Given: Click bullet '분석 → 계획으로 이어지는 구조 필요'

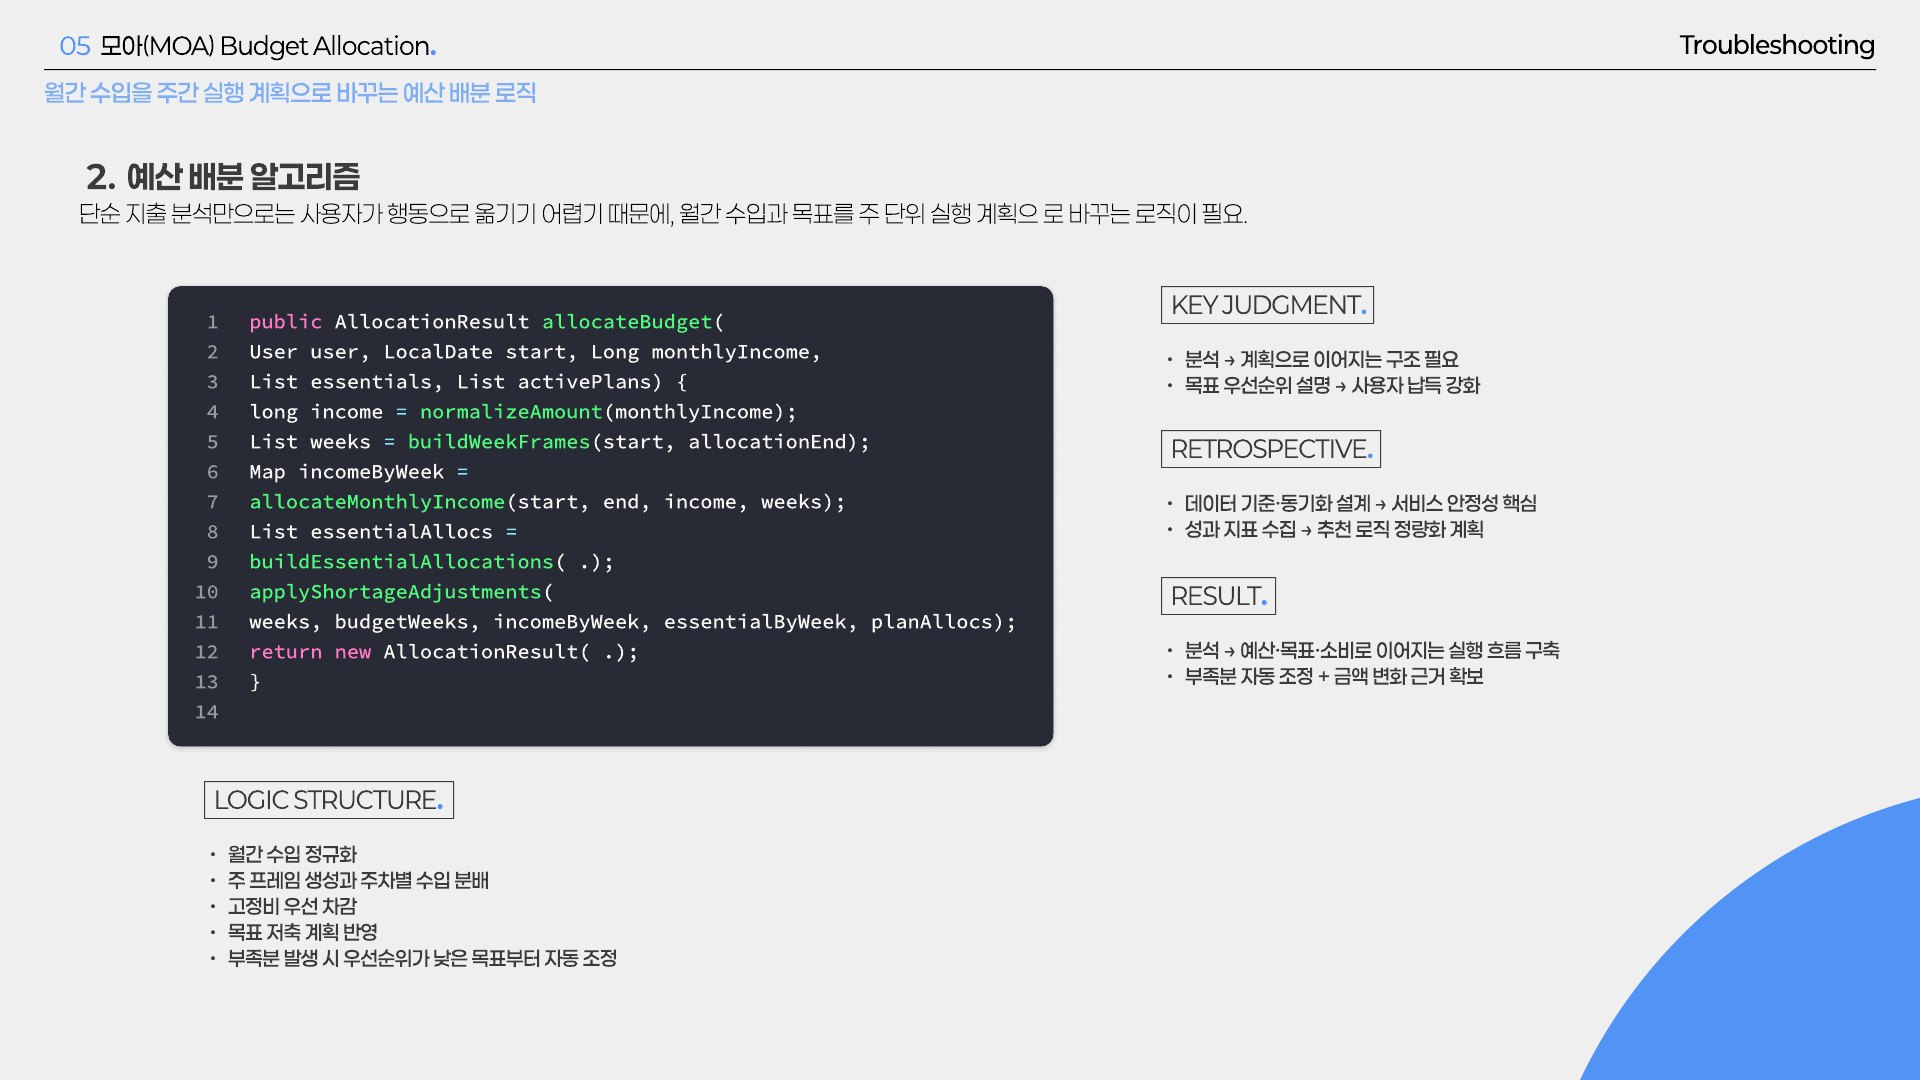Looking at the screenshot, I should click(1321, 359).
